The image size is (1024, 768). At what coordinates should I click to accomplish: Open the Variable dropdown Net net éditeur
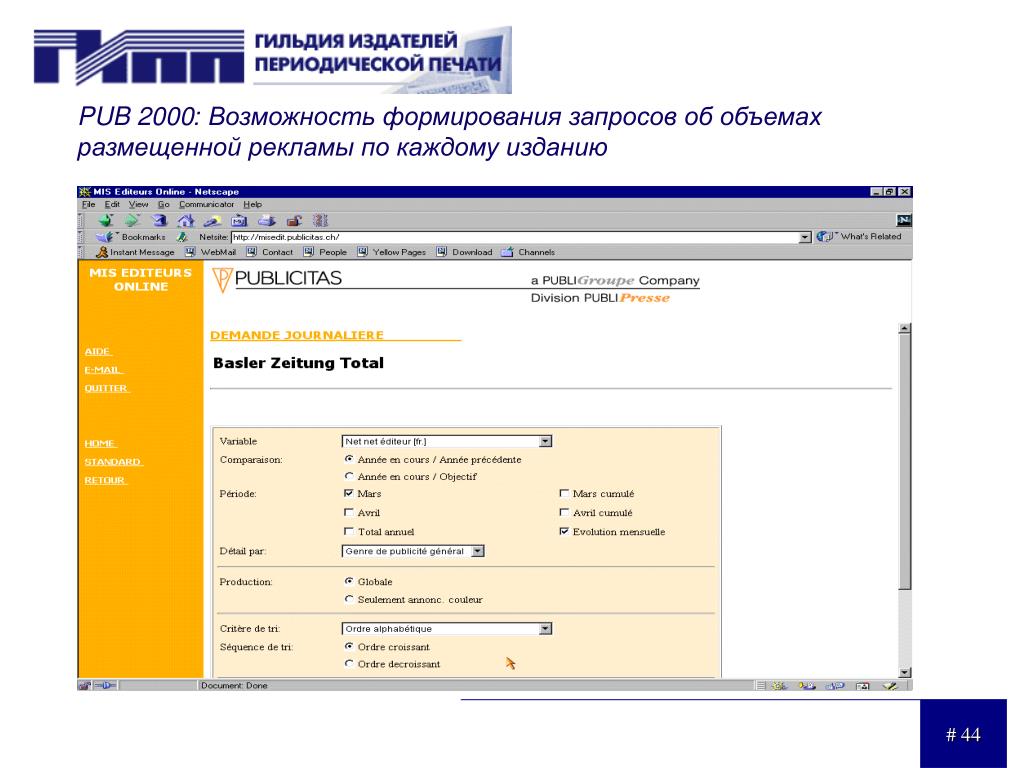pyautogui.click(x=447, y=441)
